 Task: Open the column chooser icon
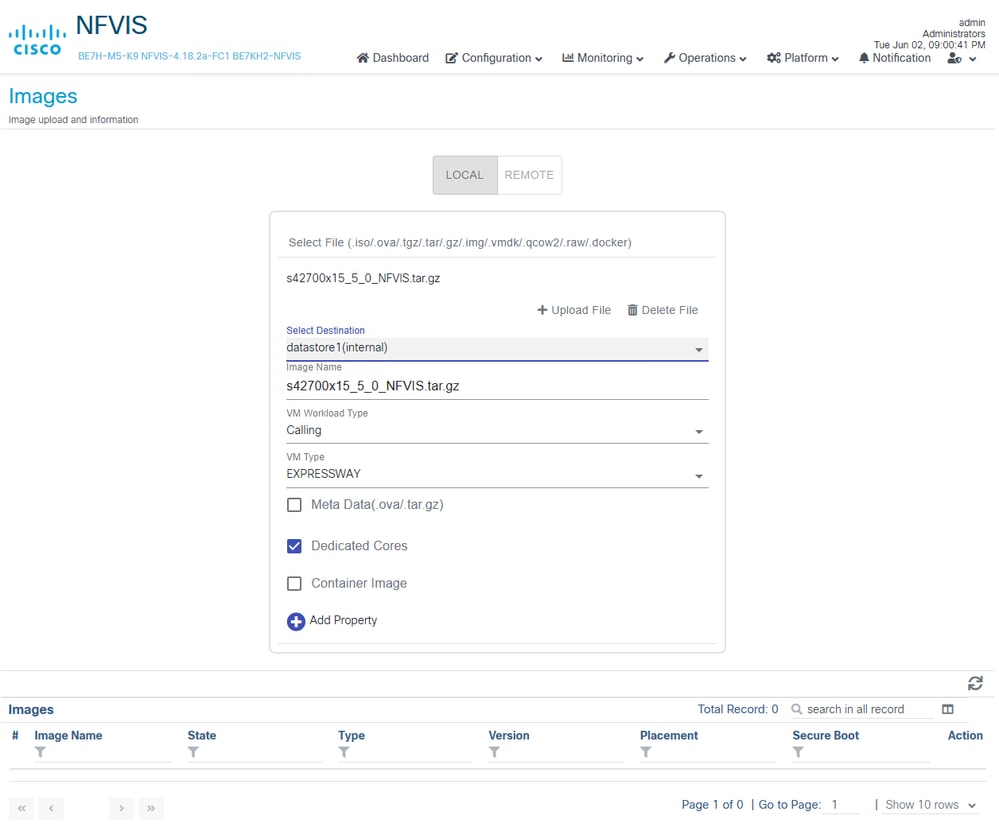(x=947, y=709)
